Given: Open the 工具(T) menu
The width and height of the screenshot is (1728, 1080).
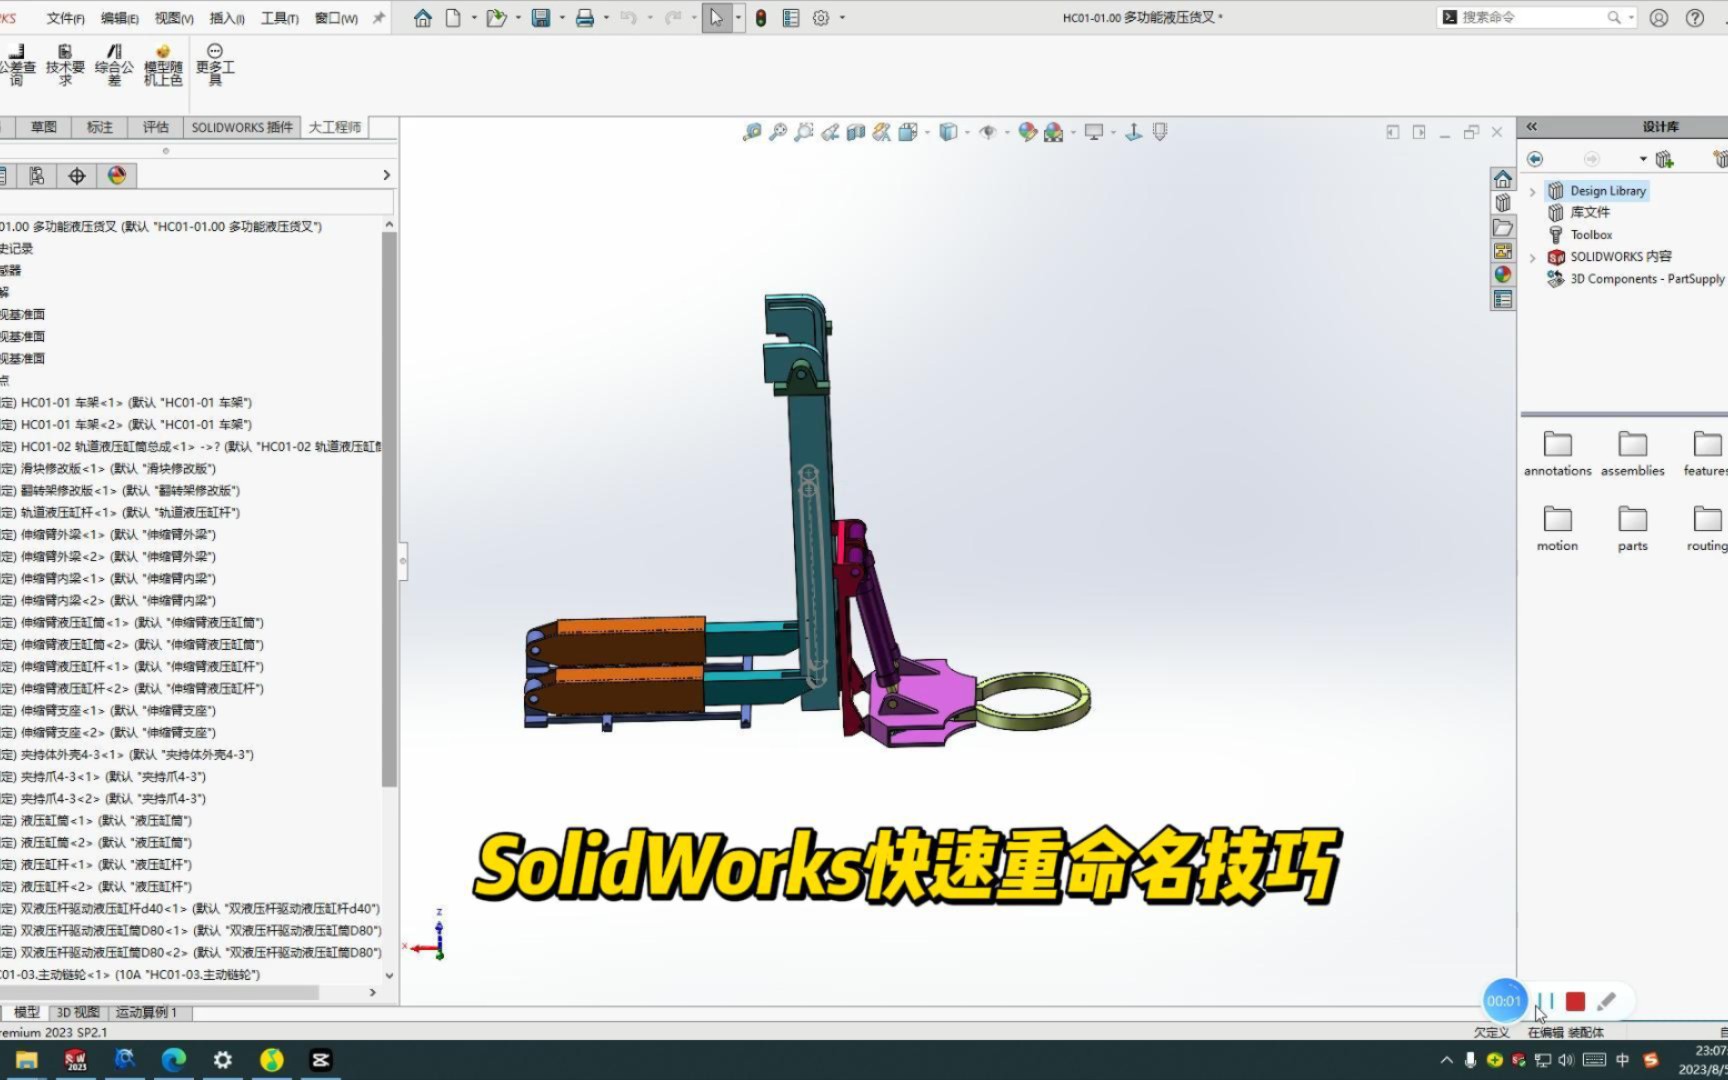Looking at the screenshot, I should point(280,18).
